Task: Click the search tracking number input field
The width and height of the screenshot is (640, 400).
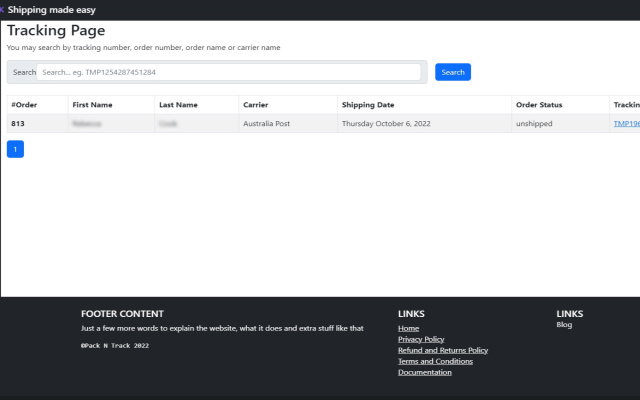Action: tap(229, 72)
